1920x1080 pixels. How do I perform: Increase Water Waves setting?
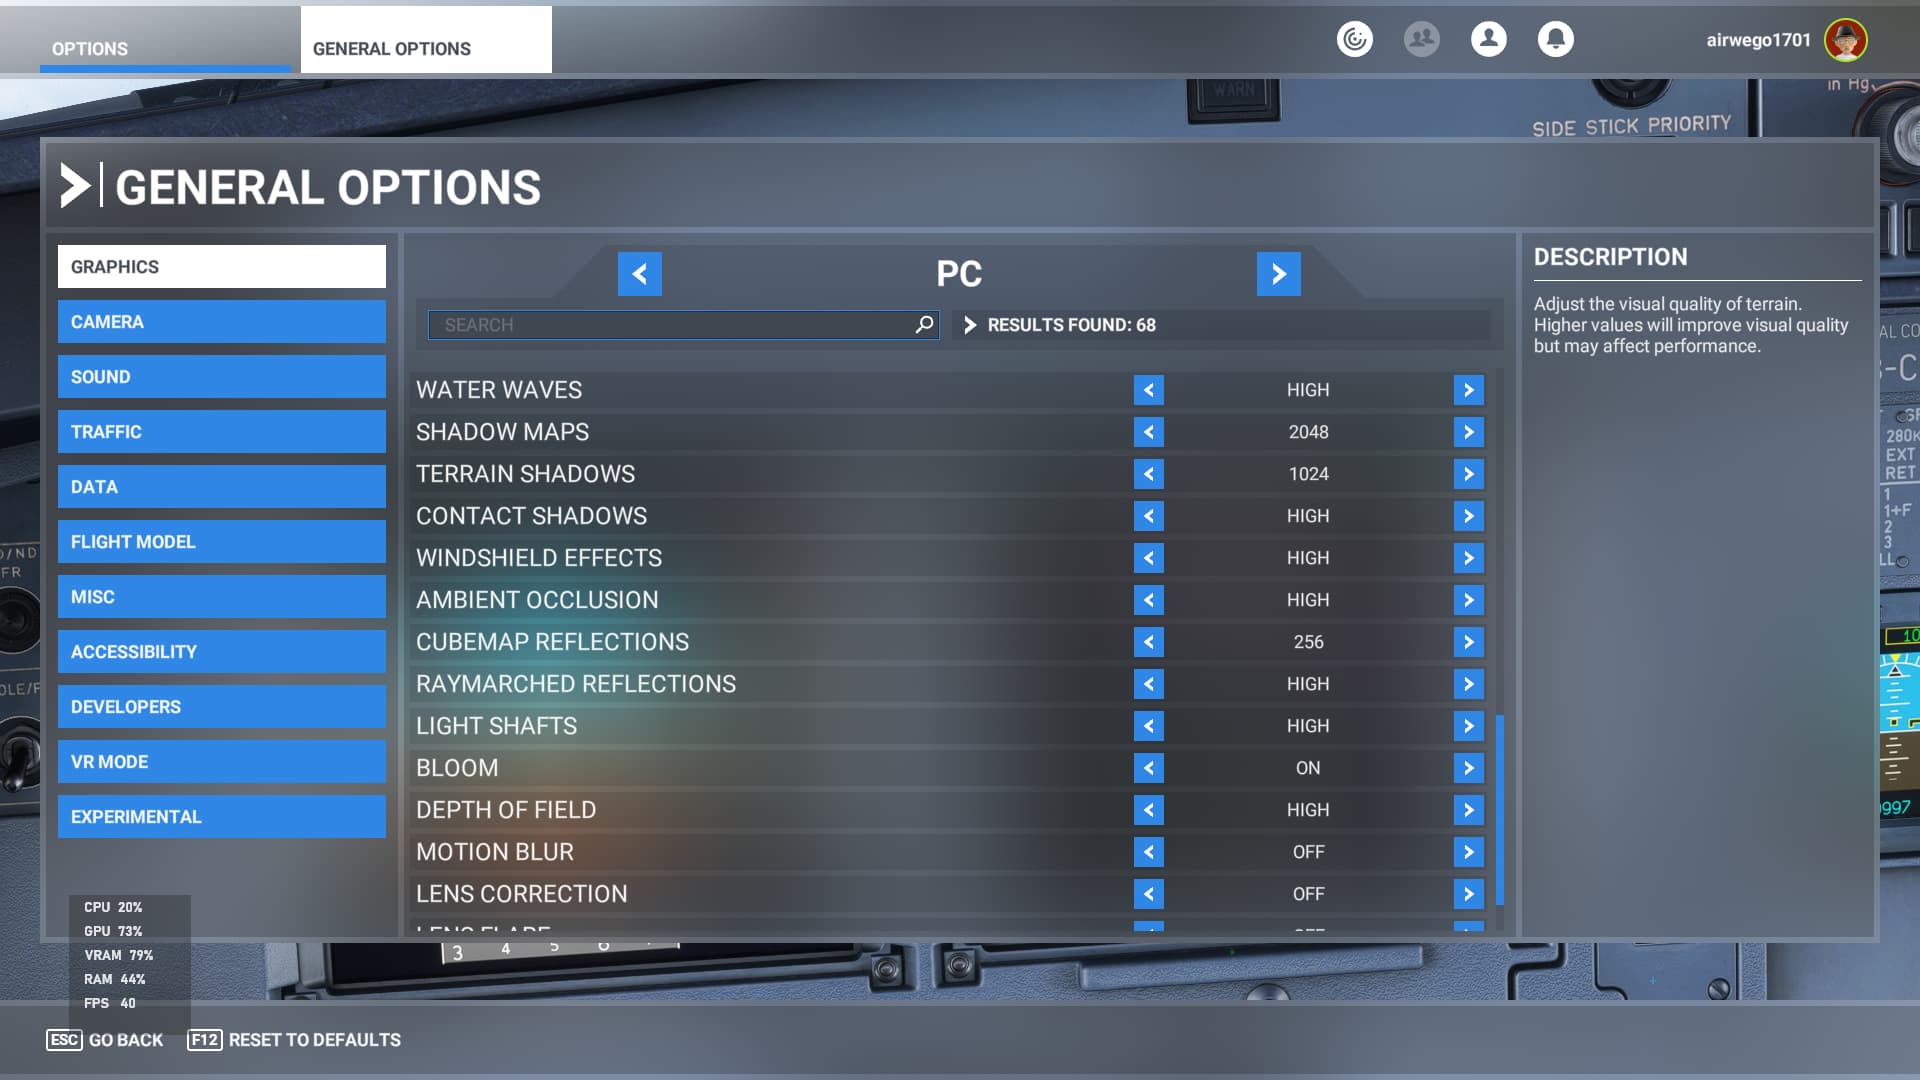[x=1469, y=390]
